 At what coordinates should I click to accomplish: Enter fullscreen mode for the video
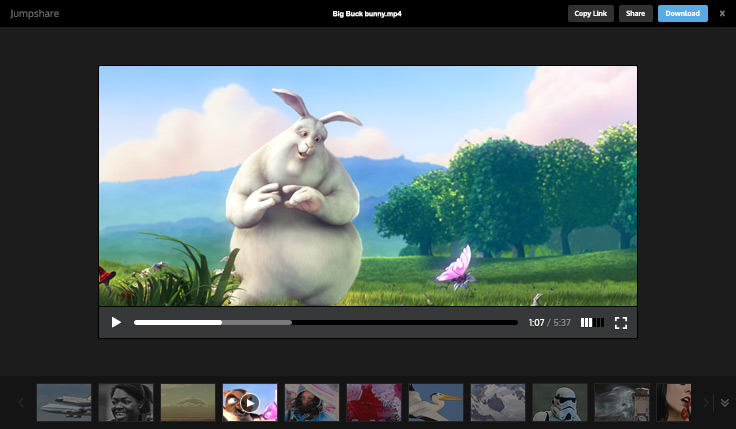621,322
